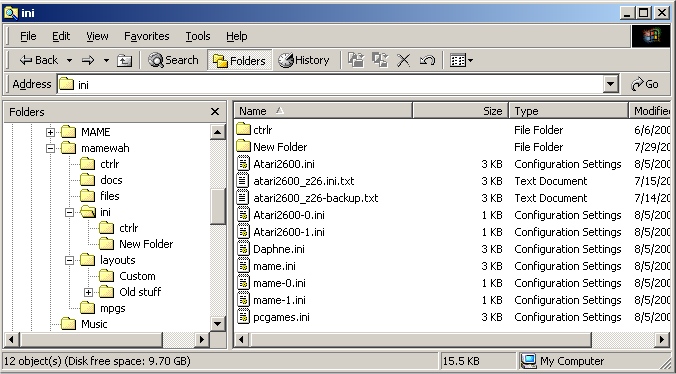The height and width of the screenshot is (374, 676).
Task: Select the mamewah folder in tree
Action: (95, 148)
